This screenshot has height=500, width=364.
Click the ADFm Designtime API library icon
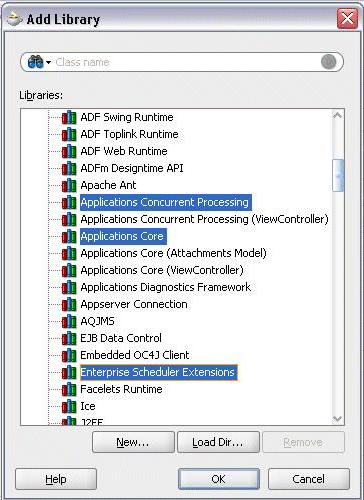[69, 168]
